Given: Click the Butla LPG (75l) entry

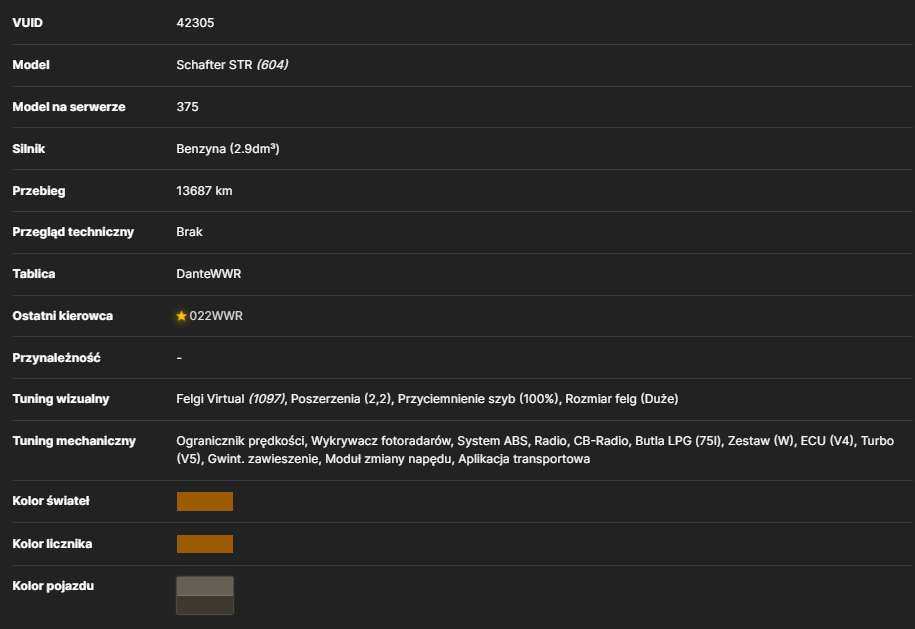Looking at the screenshot, I should click(677, 441).
